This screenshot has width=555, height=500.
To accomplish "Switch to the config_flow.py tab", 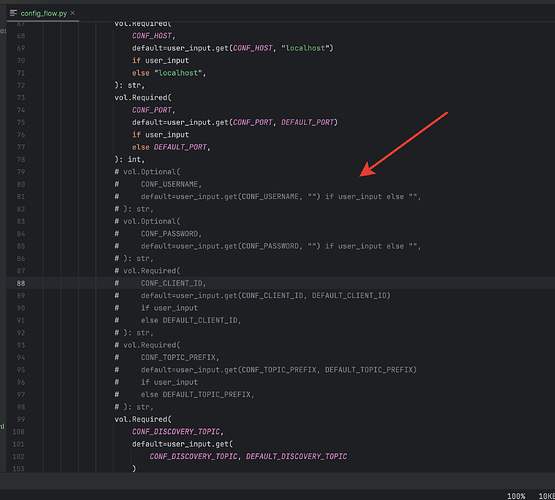I will 44,13.
